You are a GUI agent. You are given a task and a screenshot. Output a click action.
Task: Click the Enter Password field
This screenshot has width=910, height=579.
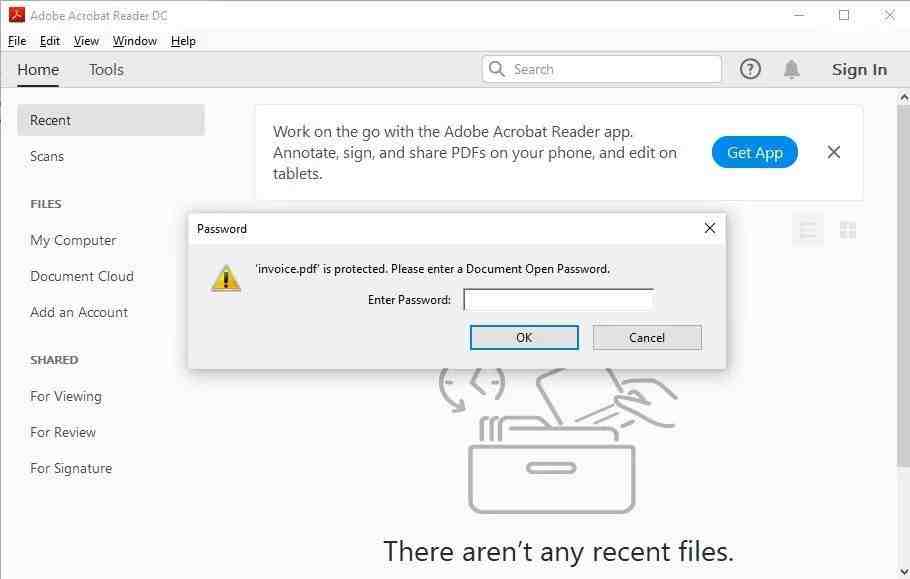pos(558,300)
